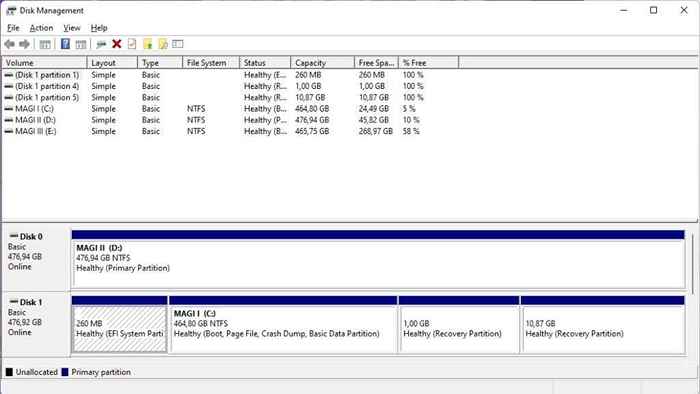This screenshot has width=700, height=394.
Task: Click the yellow search/find folder toolbar icon
Action: click(163, 44)
